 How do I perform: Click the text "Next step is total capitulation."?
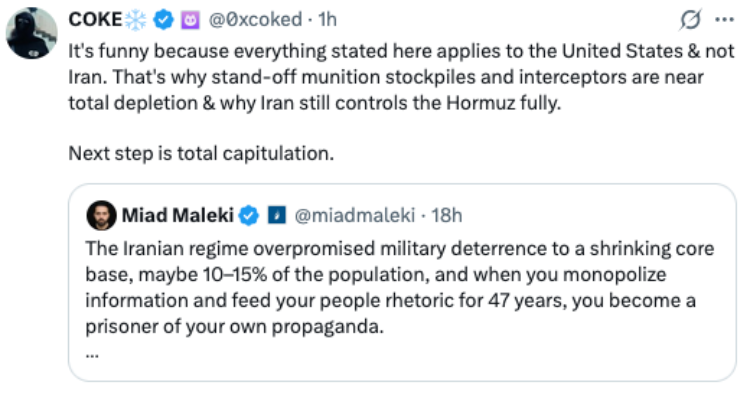click(x=201, y=154)
